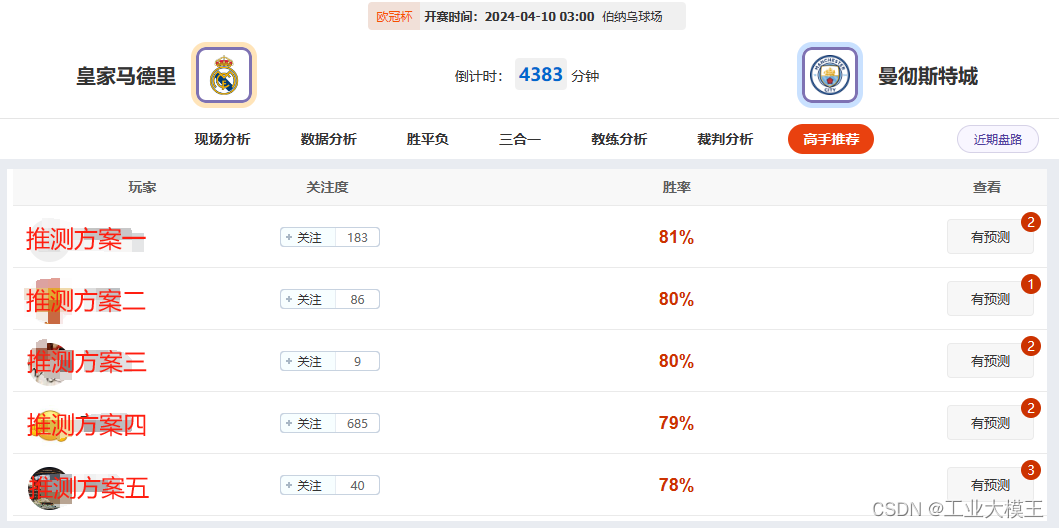This screenshot has height=528, width=1059.
Task: Click the badge showing 3 predictions
Action: (1031, 469)
